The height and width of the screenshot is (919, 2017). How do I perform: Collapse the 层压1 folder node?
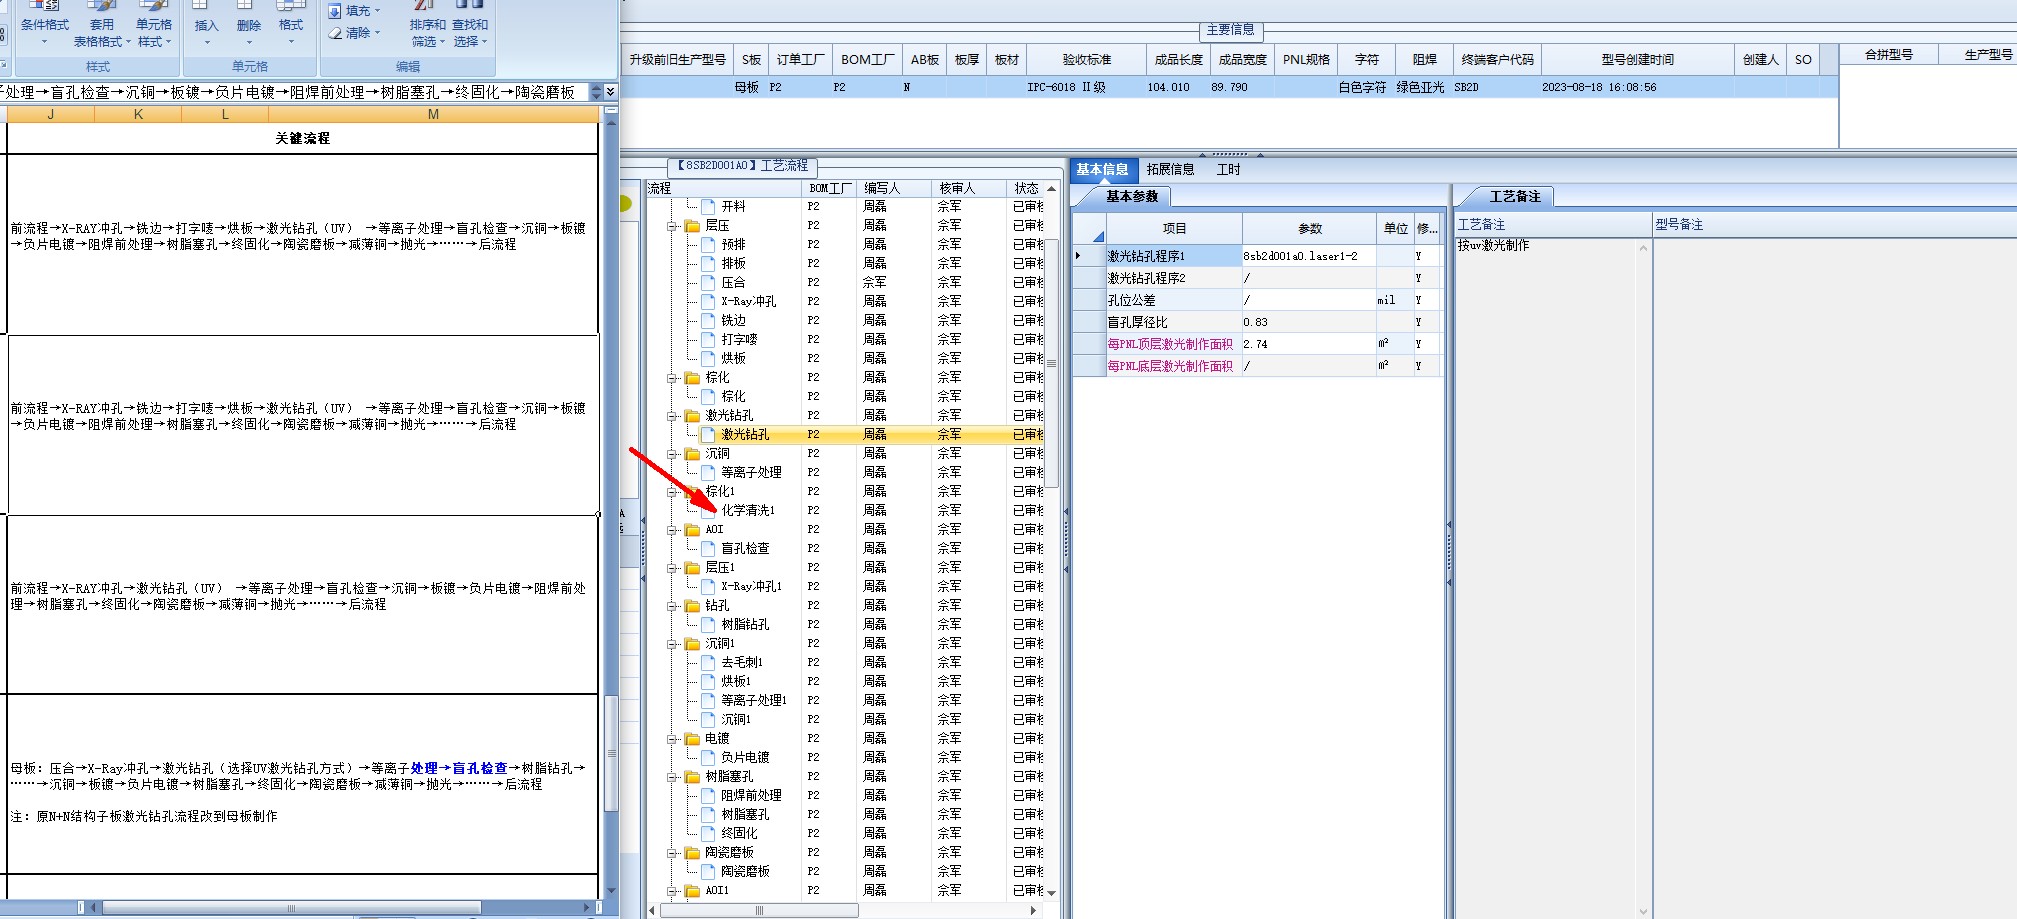click(x=673, y=568)
